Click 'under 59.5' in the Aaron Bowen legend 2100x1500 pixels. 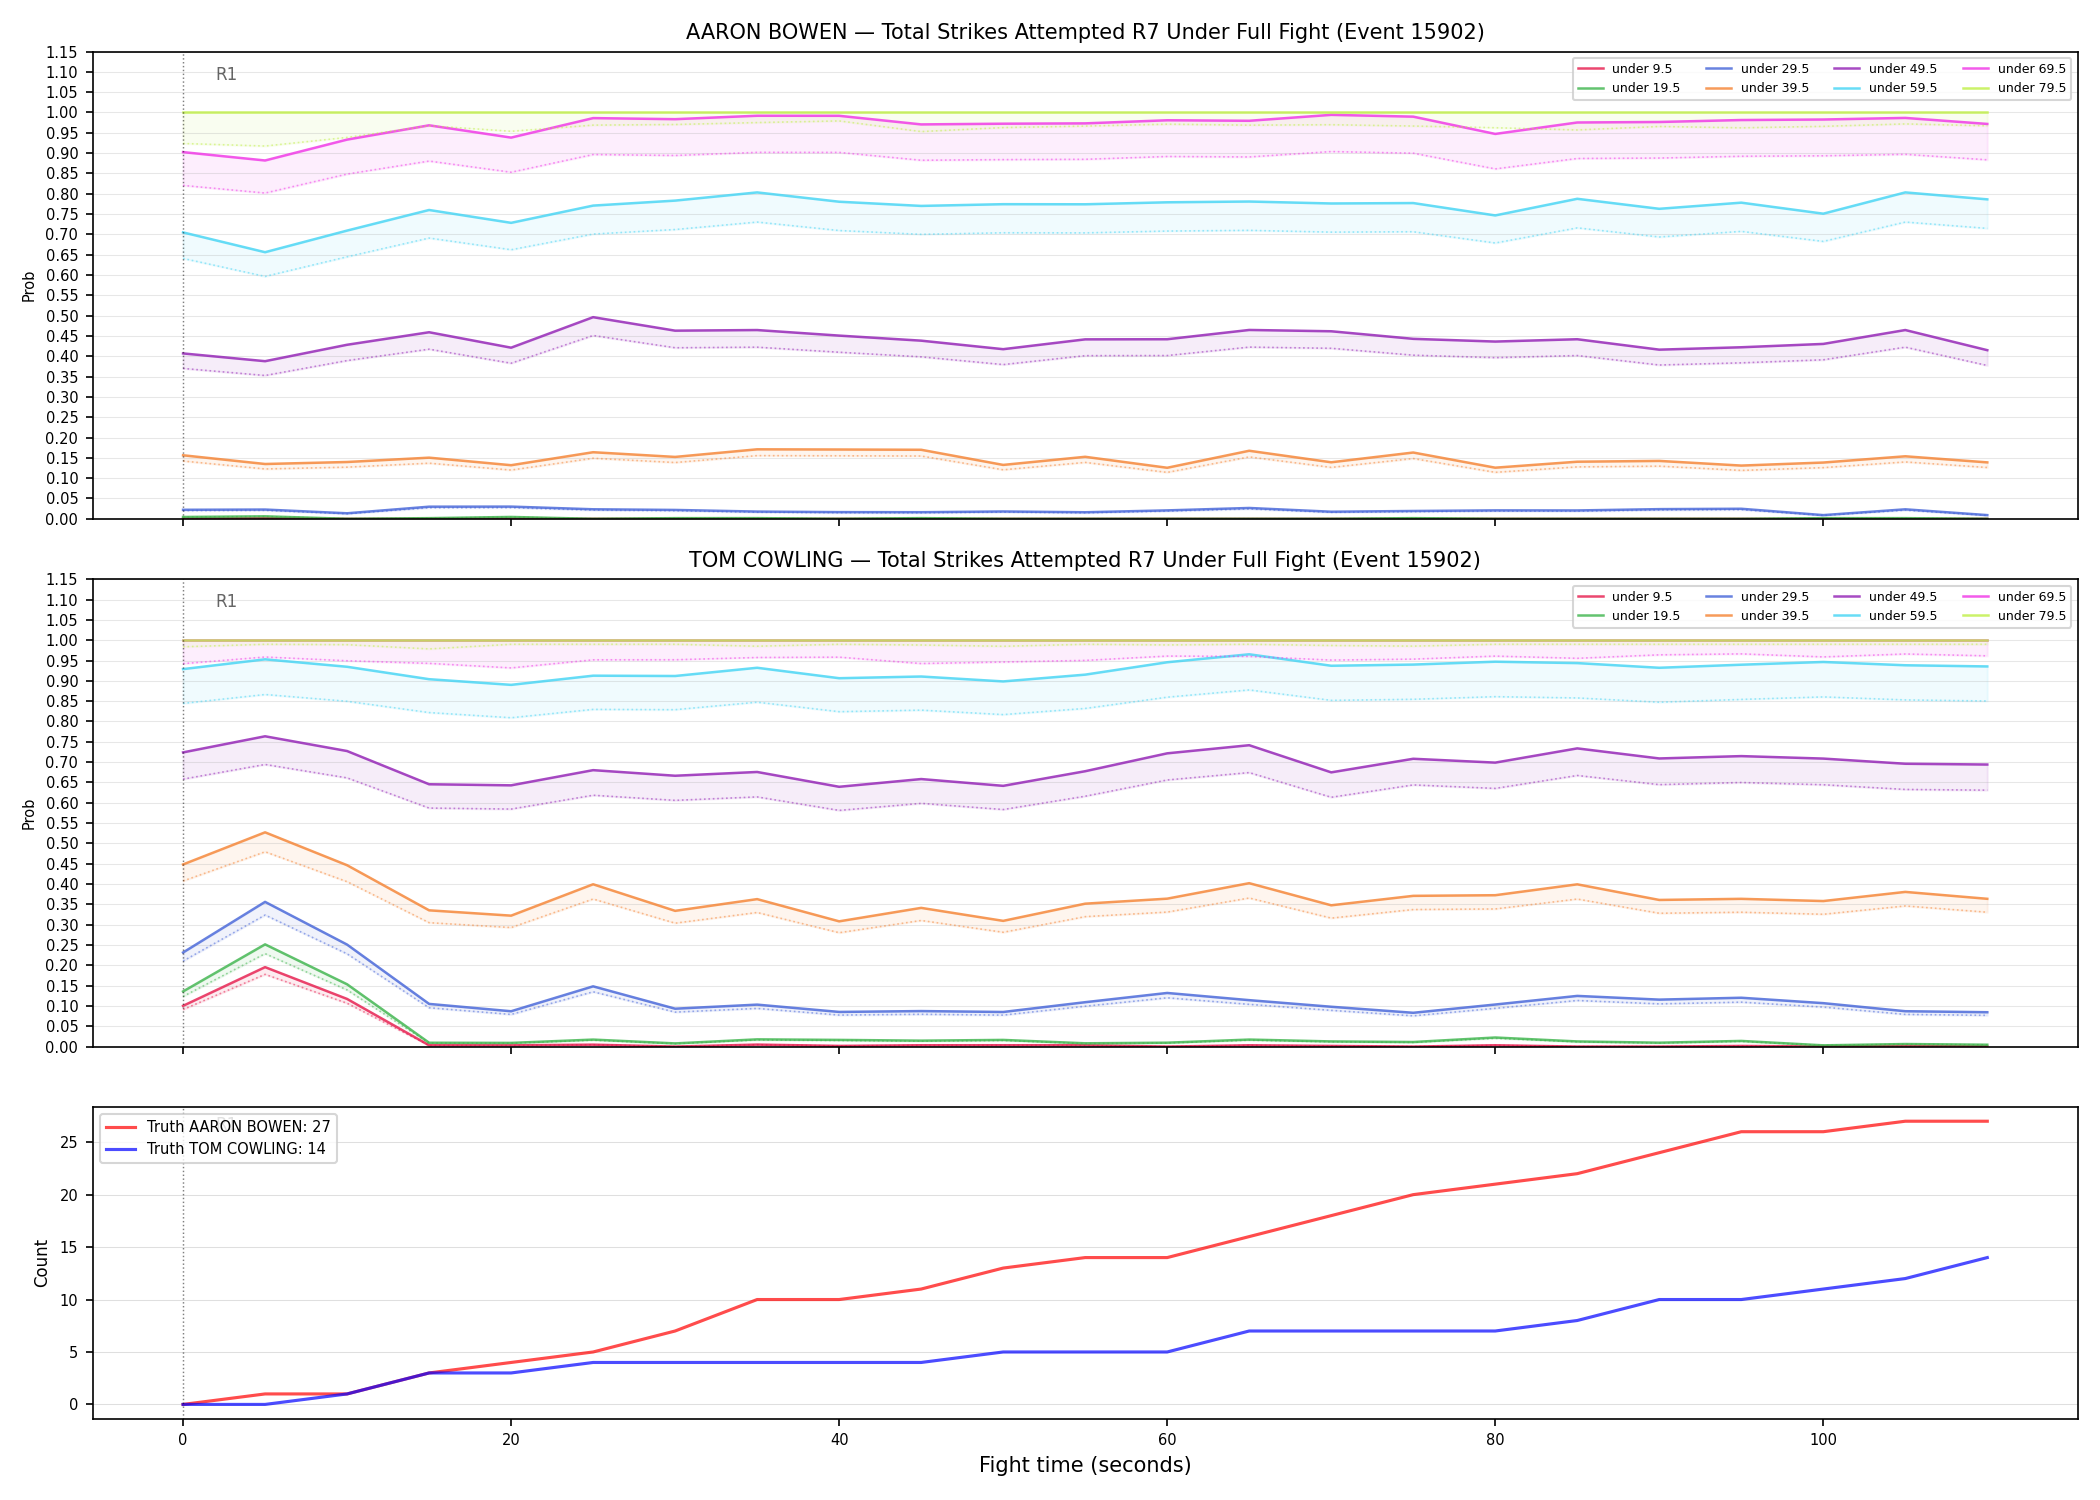1902,88
